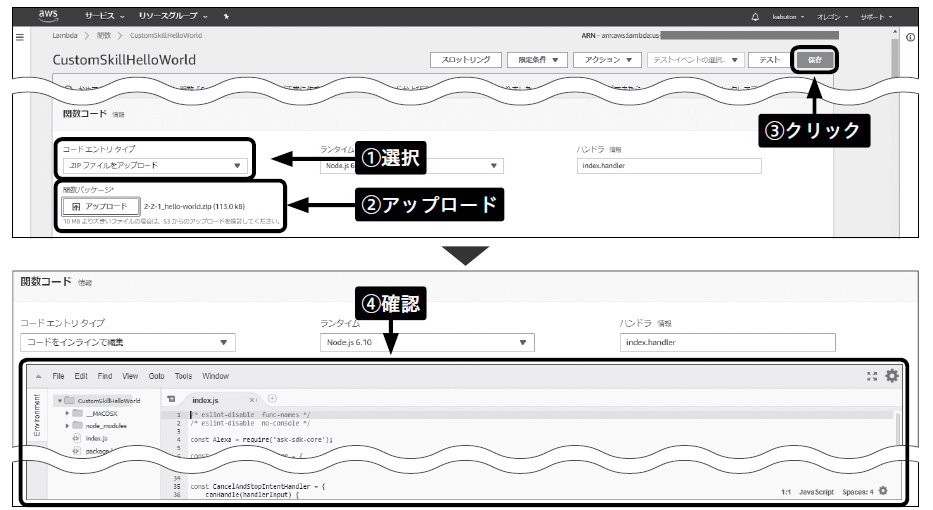Switch to the index.js editor tab

pyautogui.click(x=205, y=400)
